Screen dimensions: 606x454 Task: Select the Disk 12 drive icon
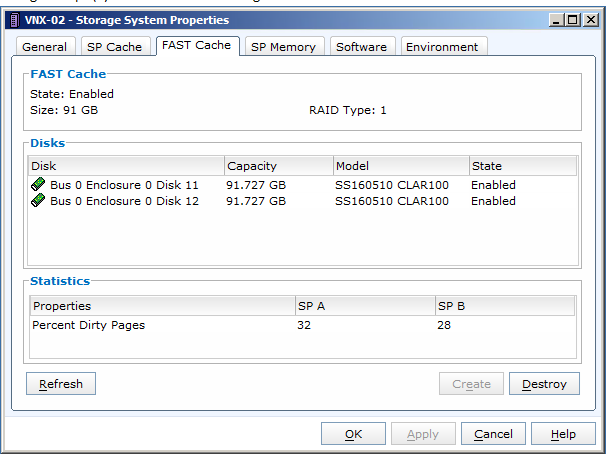(x=38, y=200)
